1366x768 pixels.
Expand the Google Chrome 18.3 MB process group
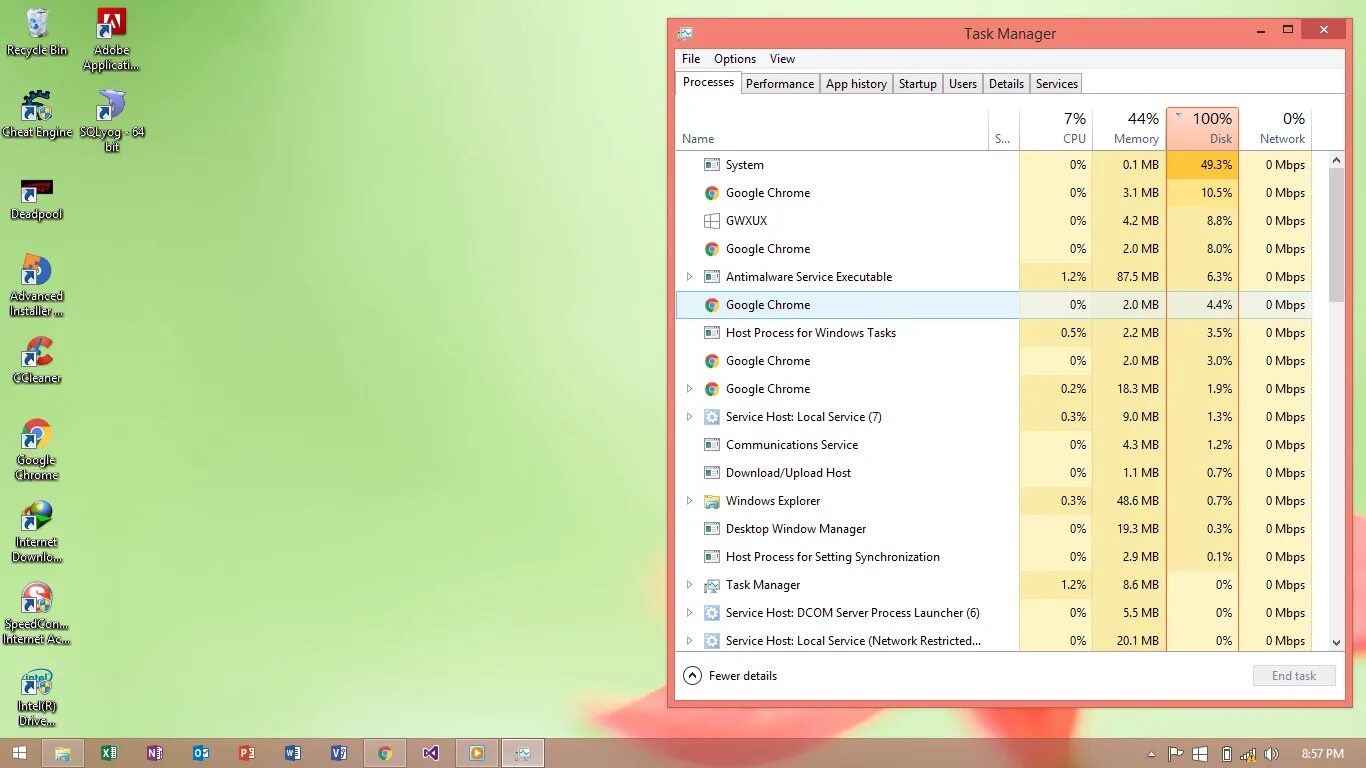[x=689, y=389]
